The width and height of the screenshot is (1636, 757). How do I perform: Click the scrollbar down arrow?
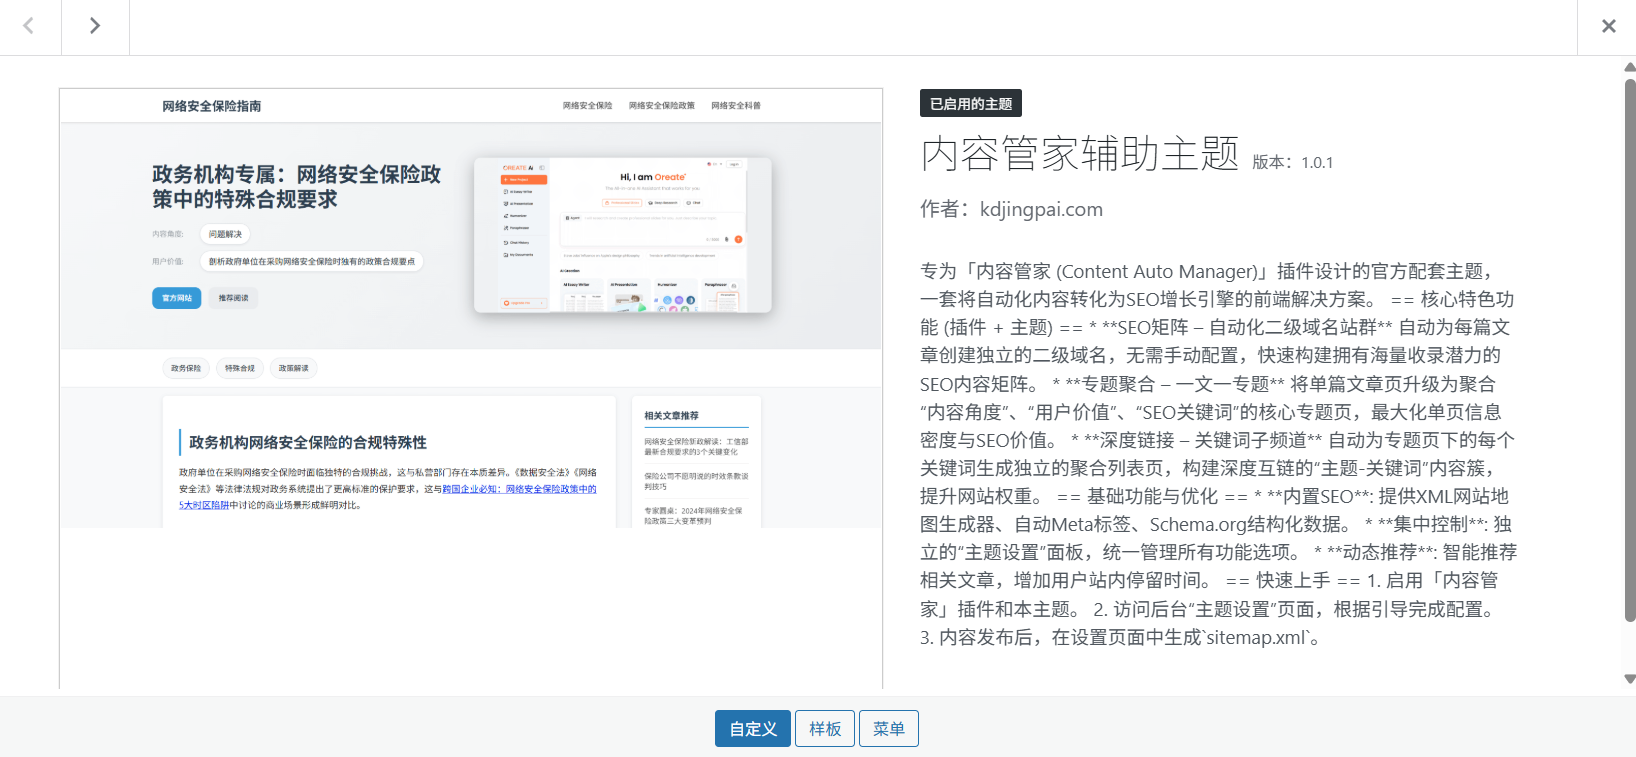(x=1629, y=679)
